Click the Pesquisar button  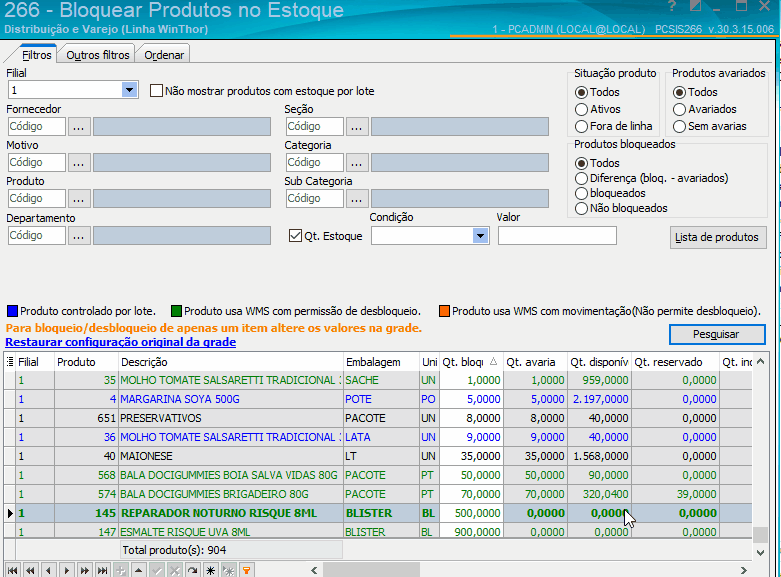717,334
